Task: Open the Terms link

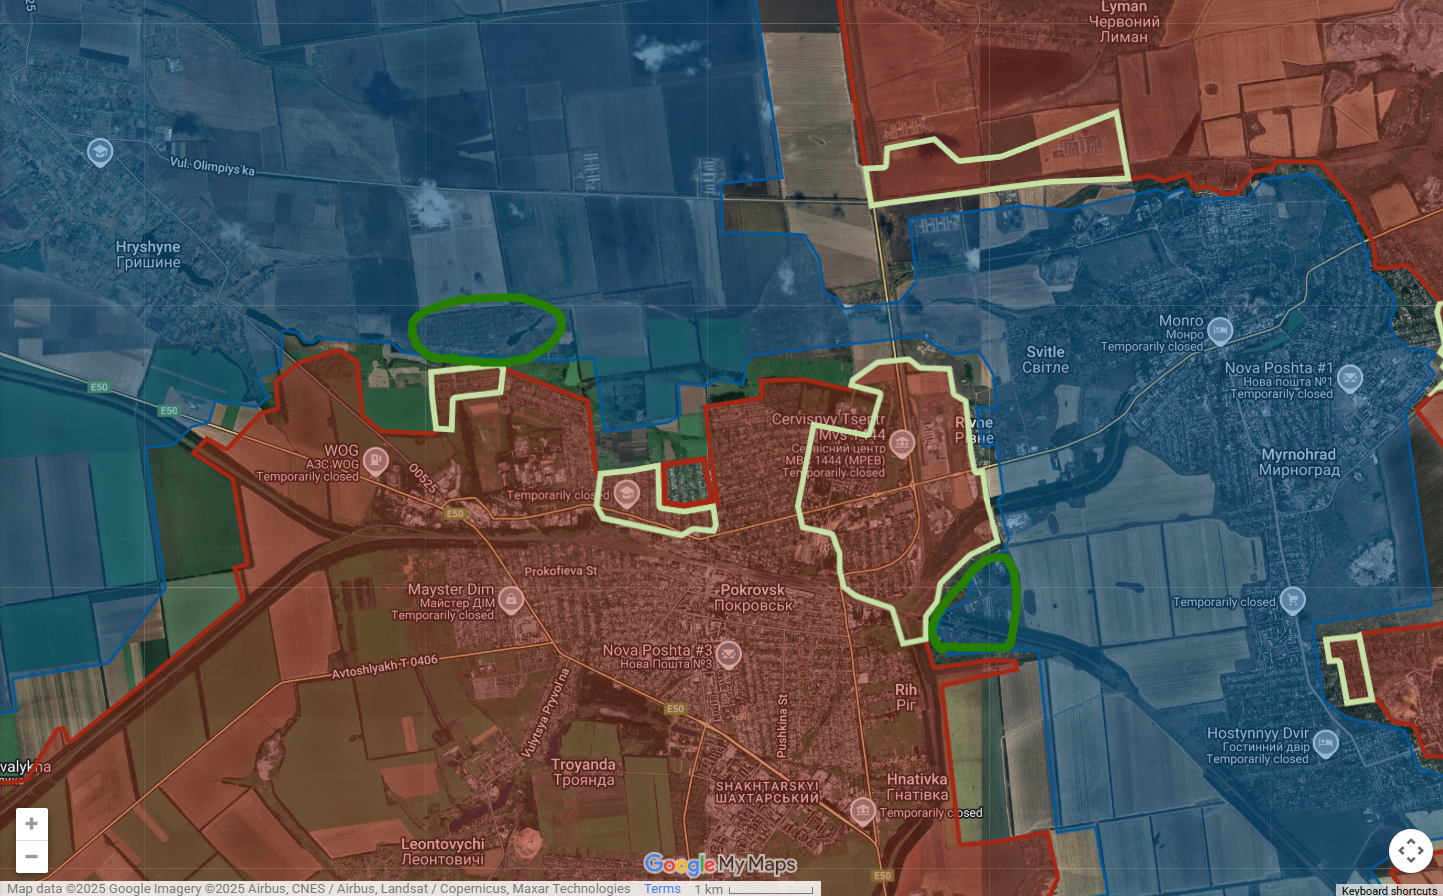Action: point(662,888)
